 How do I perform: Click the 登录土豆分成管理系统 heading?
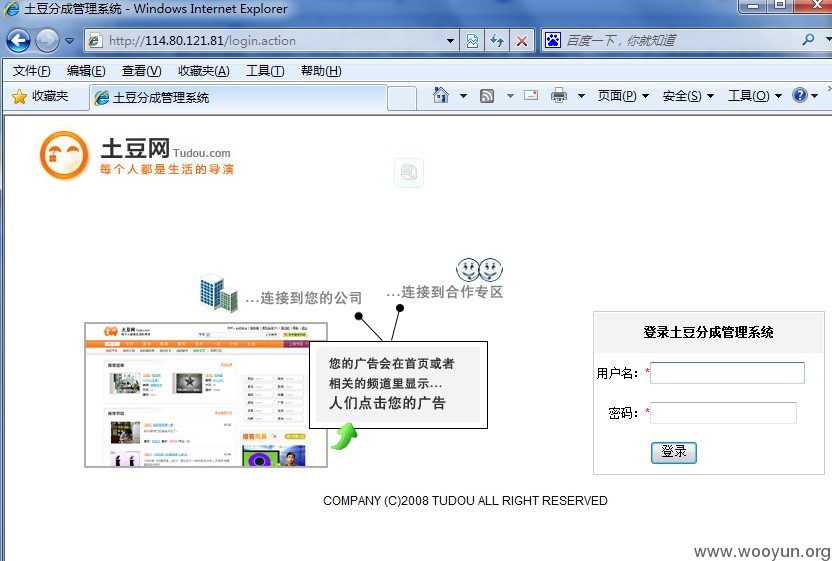[708, 332]
